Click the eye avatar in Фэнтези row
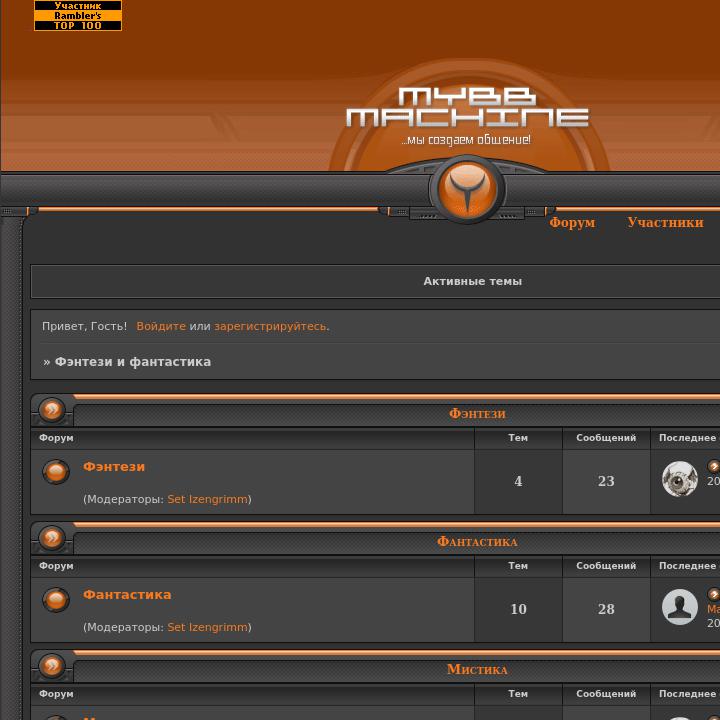The height and width of the screenshot is (720, 720). [x=680, y=479]
